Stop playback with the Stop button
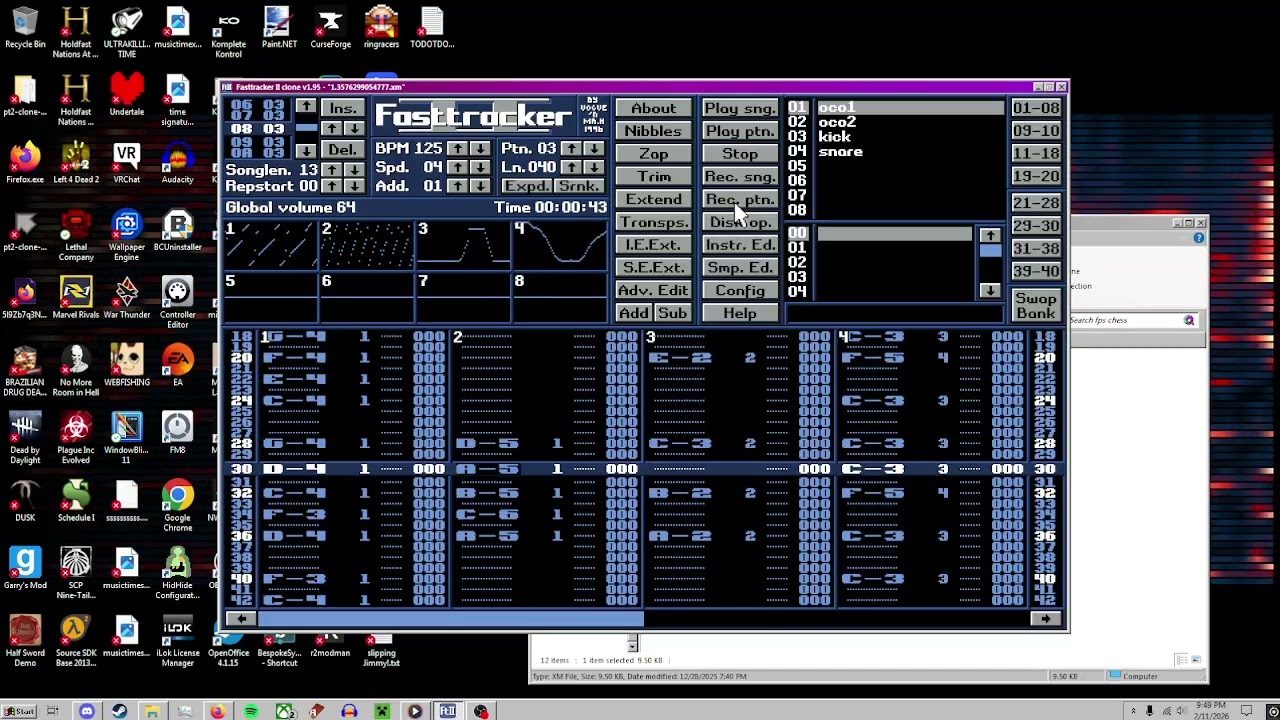The height and width of the screenshot is (720, 1280). pyautogui.click(x=740, y=154)
